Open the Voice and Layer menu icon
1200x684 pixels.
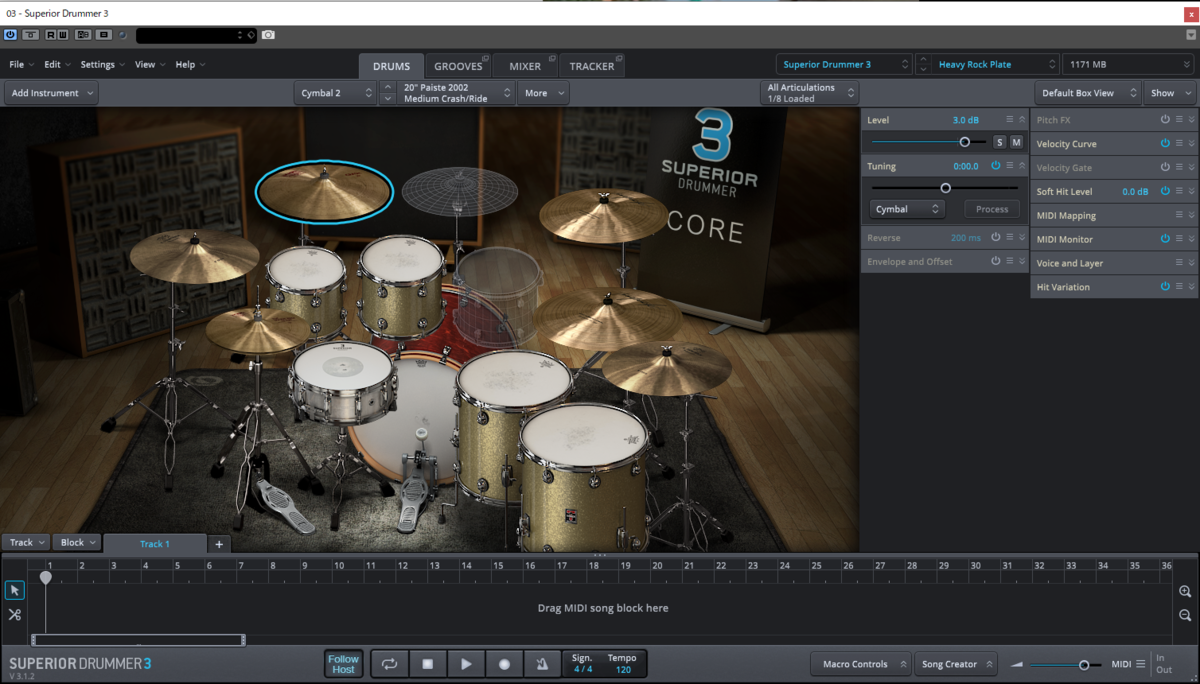point(1179,263)
